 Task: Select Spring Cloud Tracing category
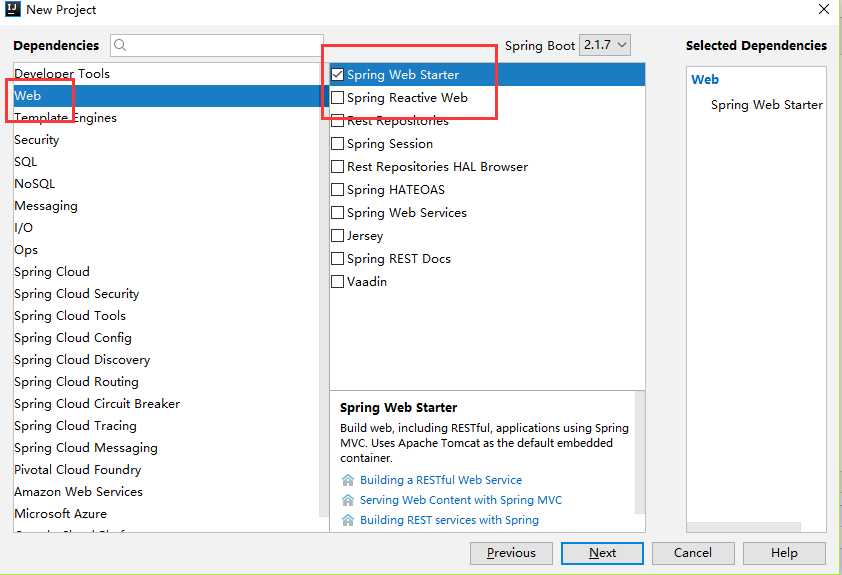(x=166, y=426)
